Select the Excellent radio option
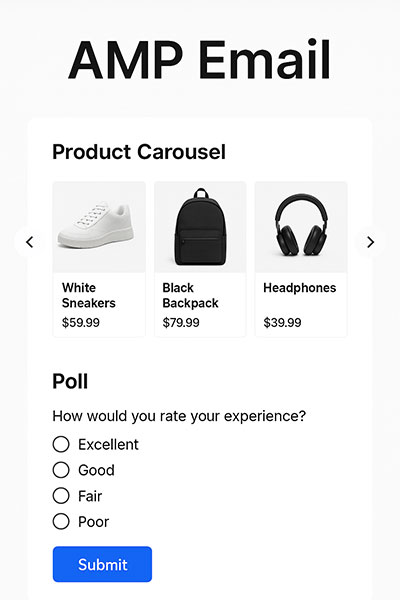The width and height of the screenshot is (400, 600). tap(61, 444)
